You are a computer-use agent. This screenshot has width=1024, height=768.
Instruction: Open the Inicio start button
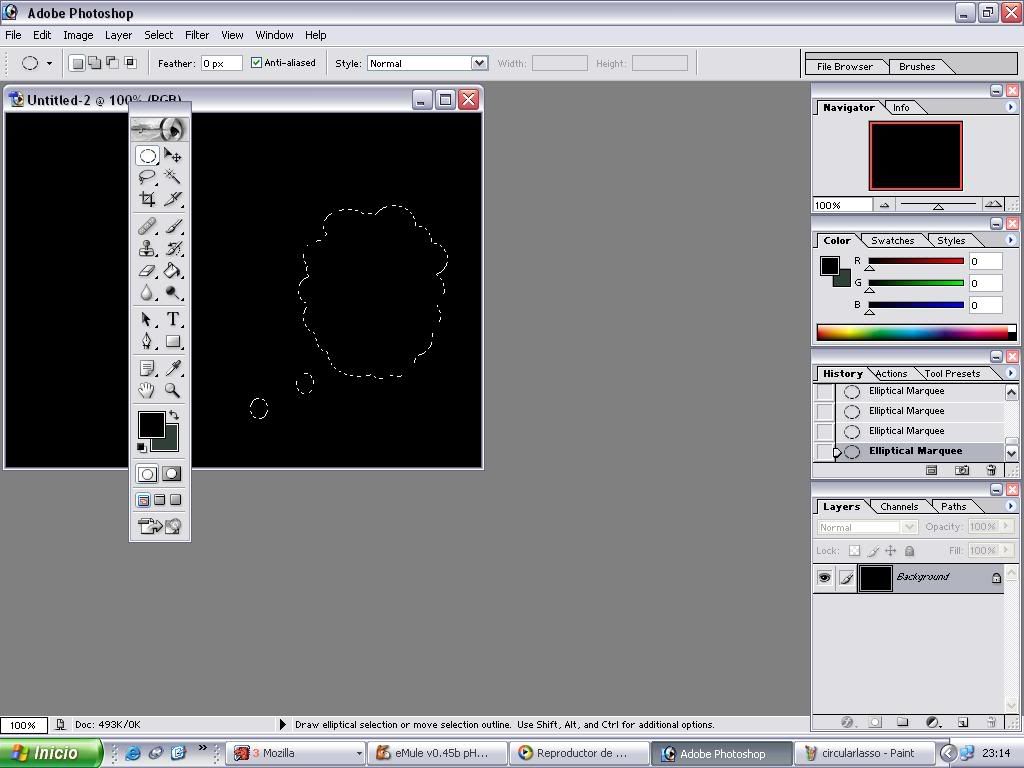tap(50, 754)
